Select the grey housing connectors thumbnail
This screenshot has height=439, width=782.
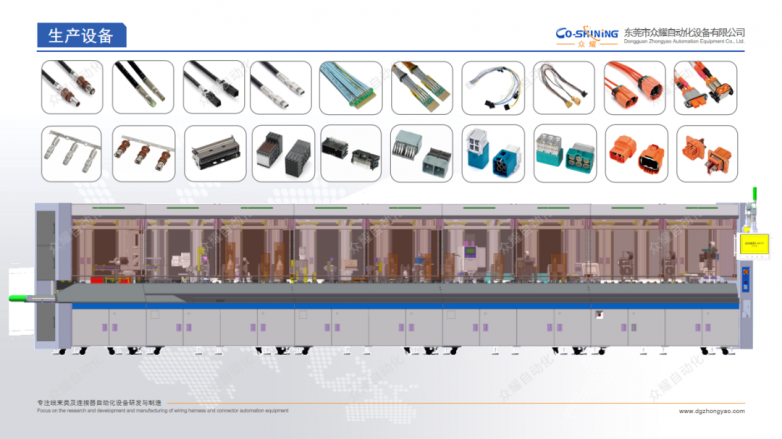[x=421, y=153]
